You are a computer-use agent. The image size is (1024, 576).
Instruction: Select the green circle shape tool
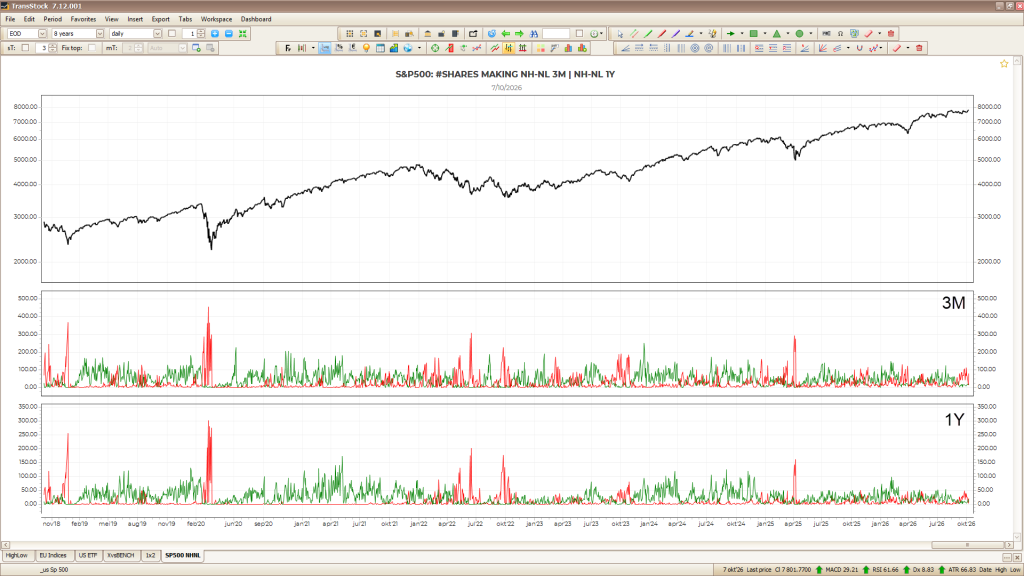click(x=799, y=33)
